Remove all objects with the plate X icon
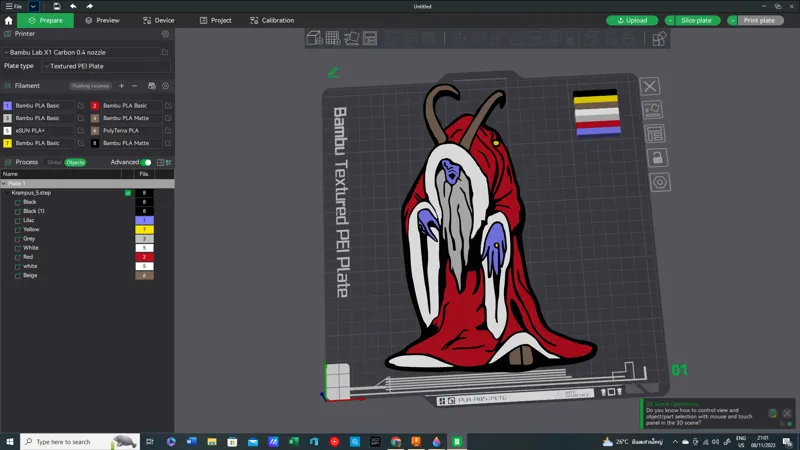 [x=649, y=86]
